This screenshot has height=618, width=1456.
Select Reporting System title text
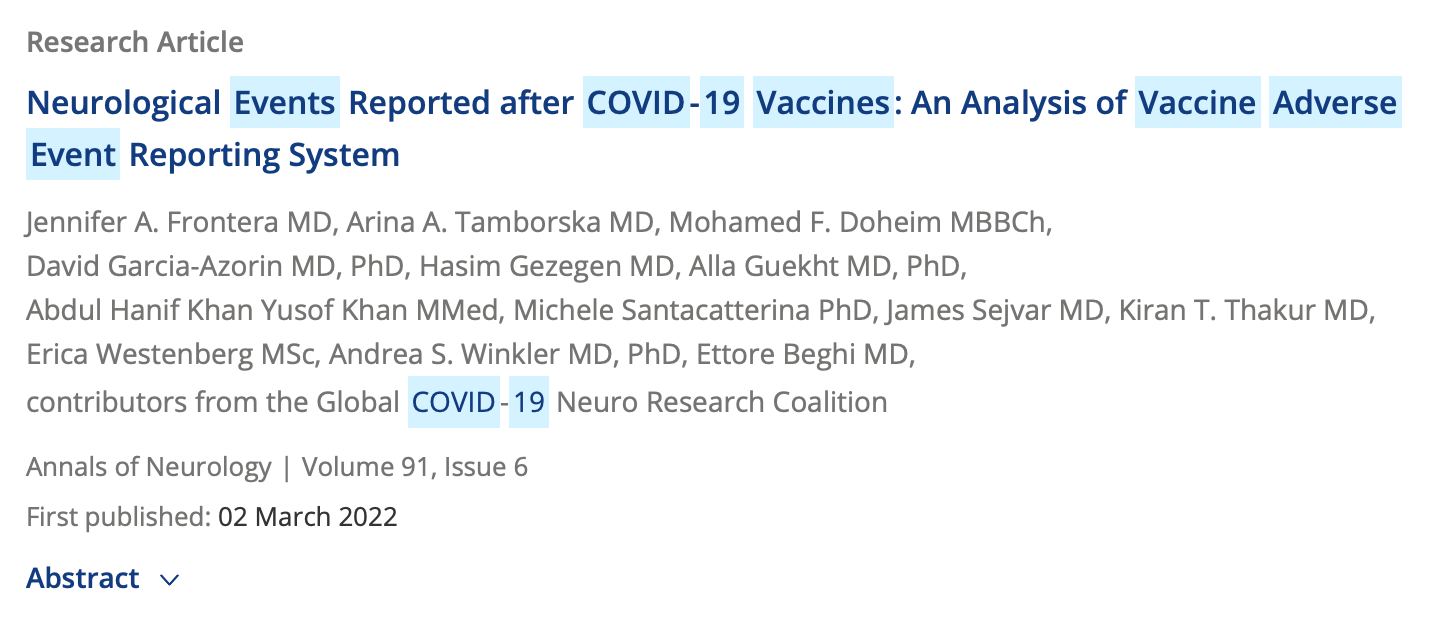tap(265, 155)
